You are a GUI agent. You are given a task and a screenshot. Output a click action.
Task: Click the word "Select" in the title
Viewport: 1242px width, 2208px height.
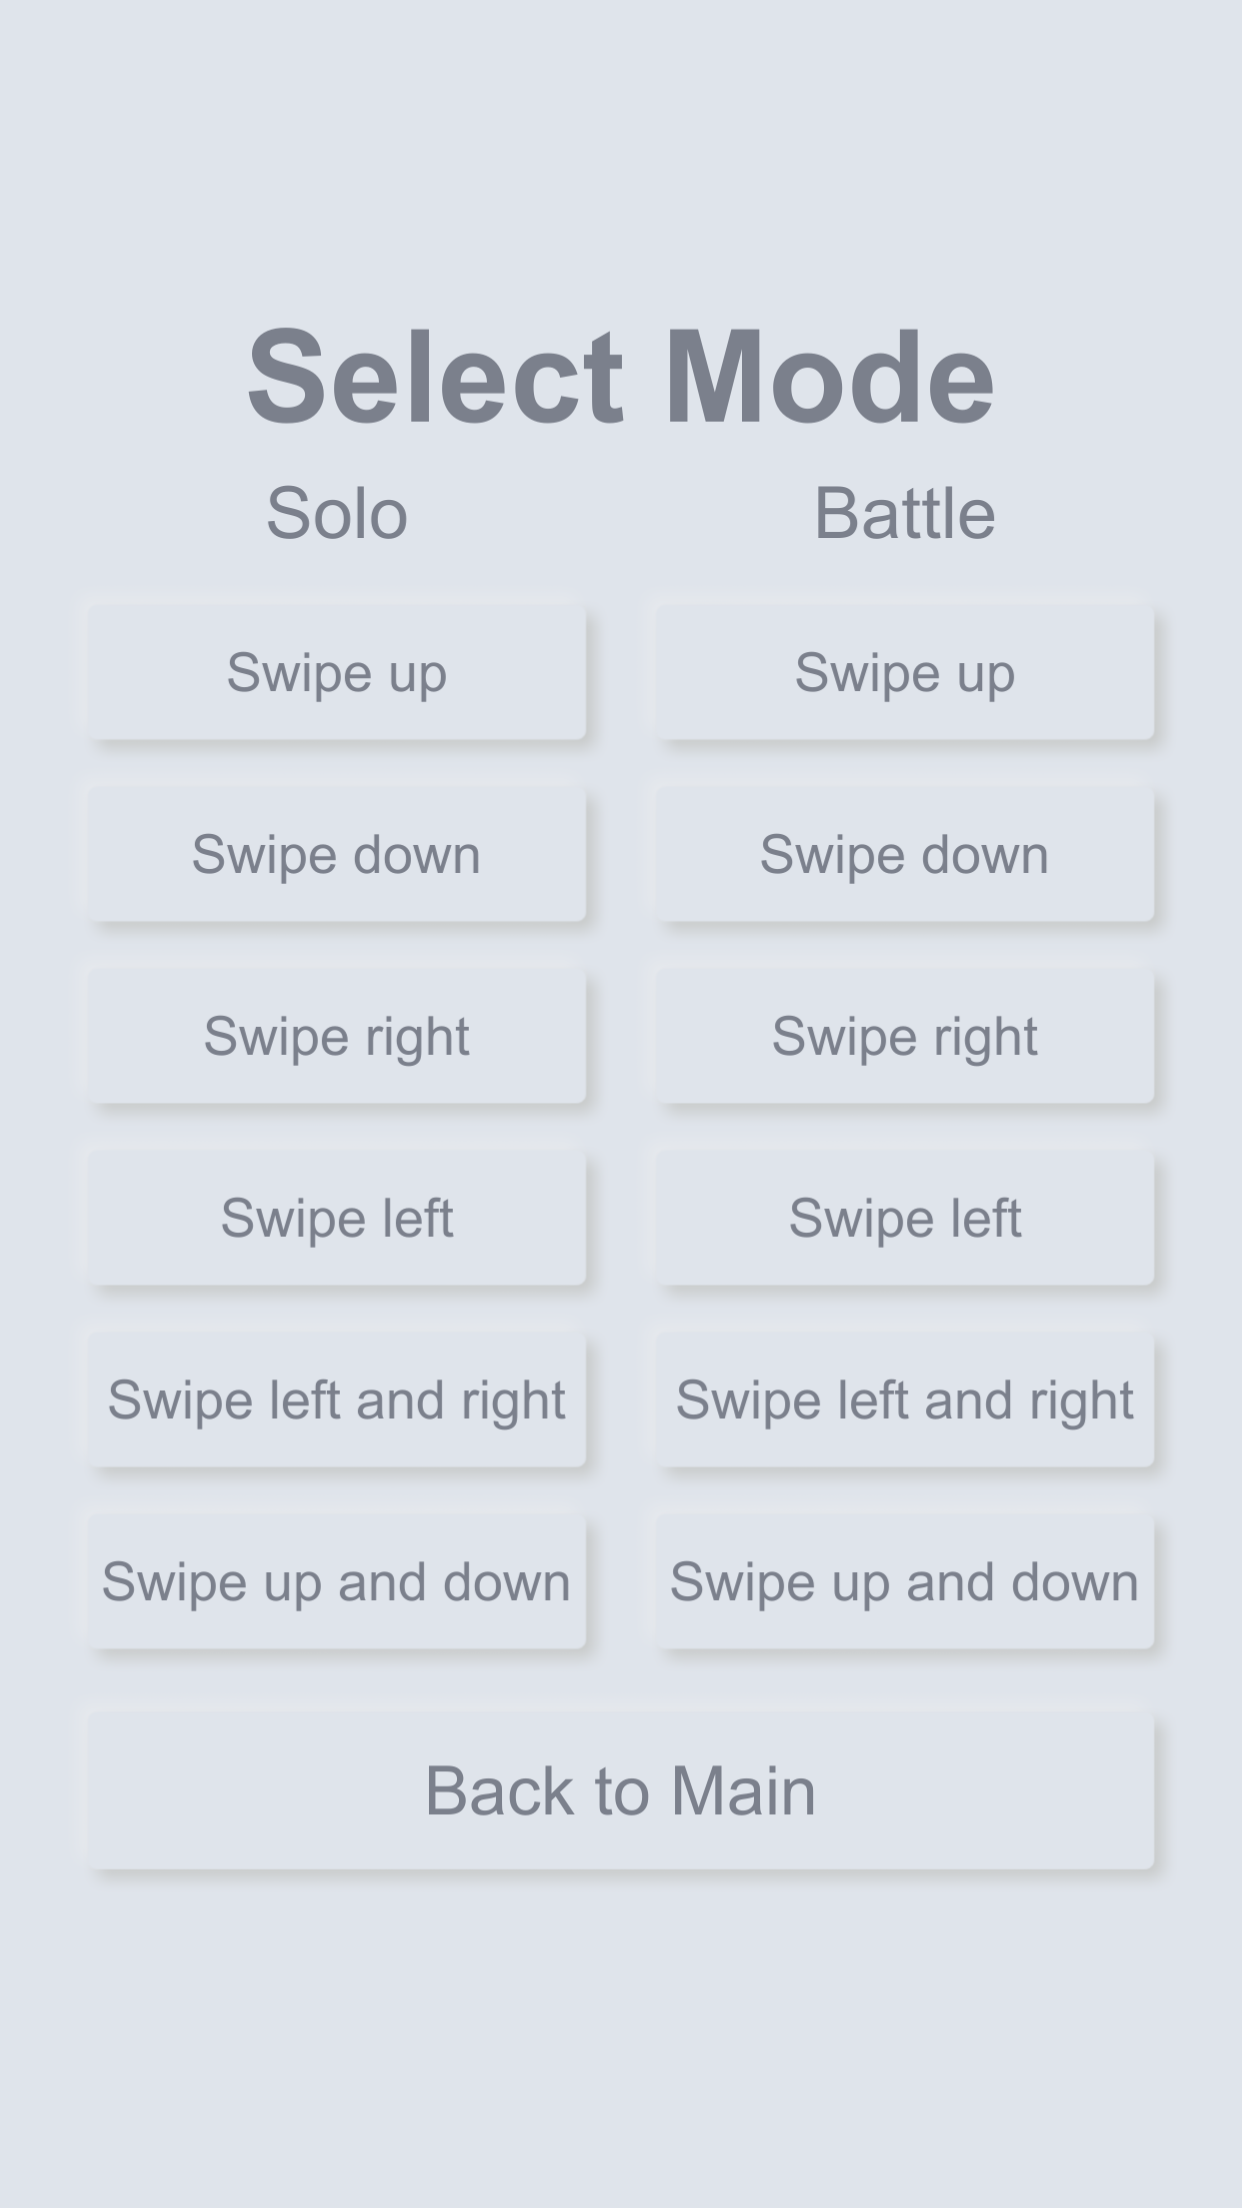[436, 378]
